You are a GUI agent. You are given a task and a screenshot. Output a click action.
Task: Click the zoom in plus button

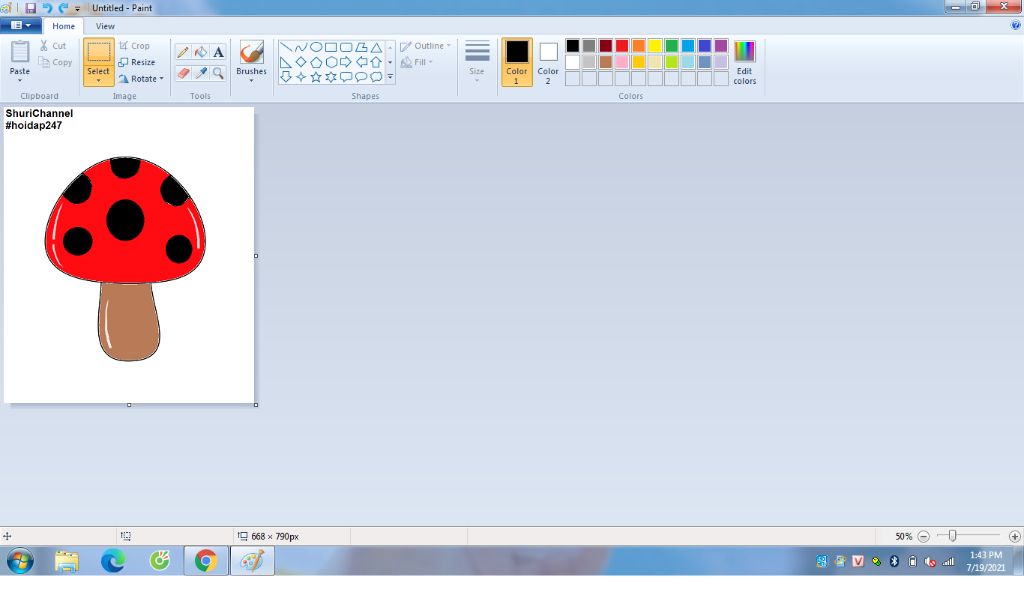[1014, 536]
